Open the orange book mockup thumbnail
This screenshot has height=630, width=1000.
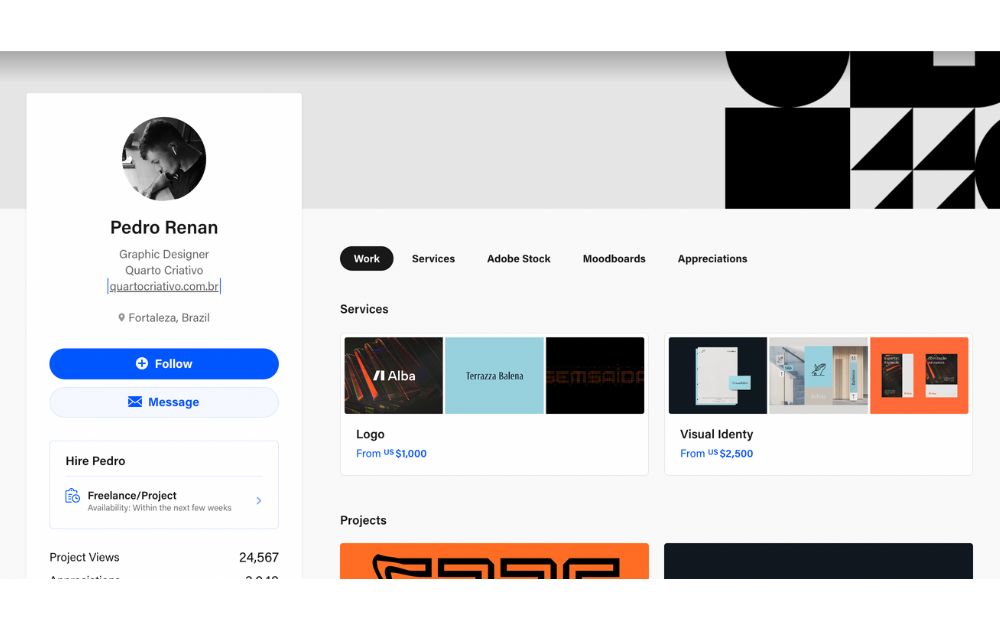(x=919, y=376)
